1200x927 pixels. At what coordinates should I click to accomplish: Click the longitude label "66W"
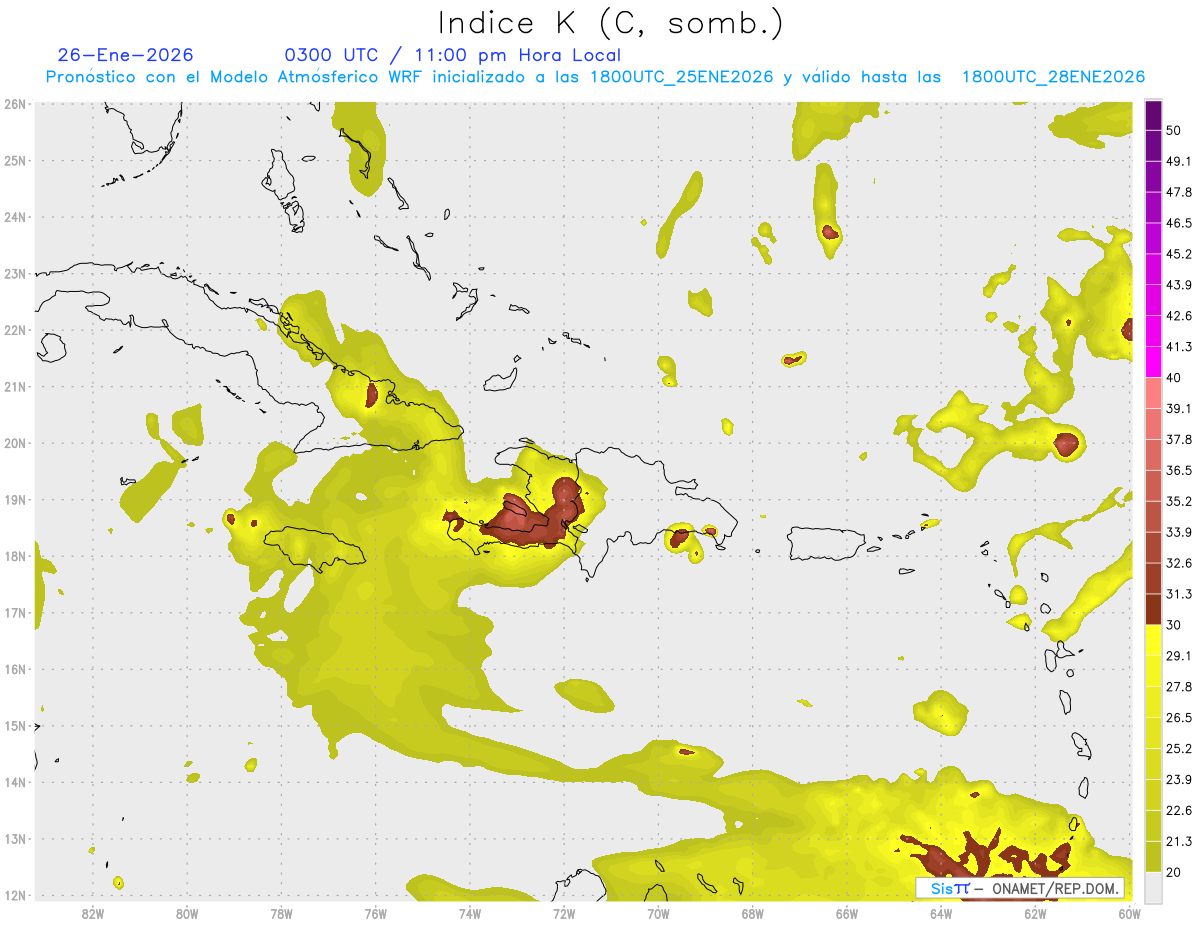click(847, 913)
